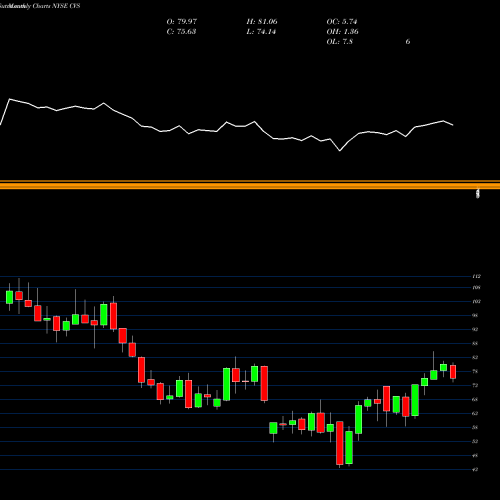Click price axis label 58
The image size is (500, 500).
pos(476,427)
